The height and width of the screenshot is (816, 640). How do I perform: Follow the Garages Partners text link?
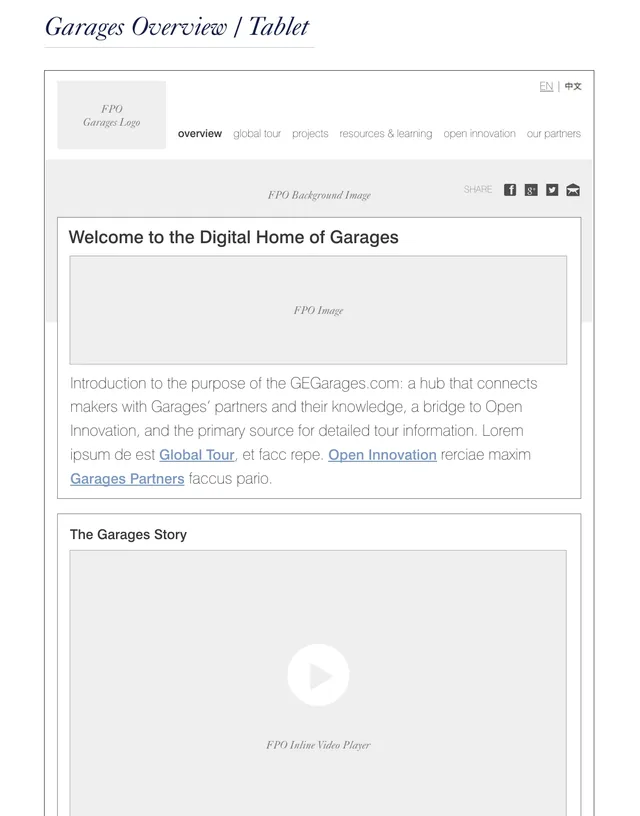tap(127, 479)
